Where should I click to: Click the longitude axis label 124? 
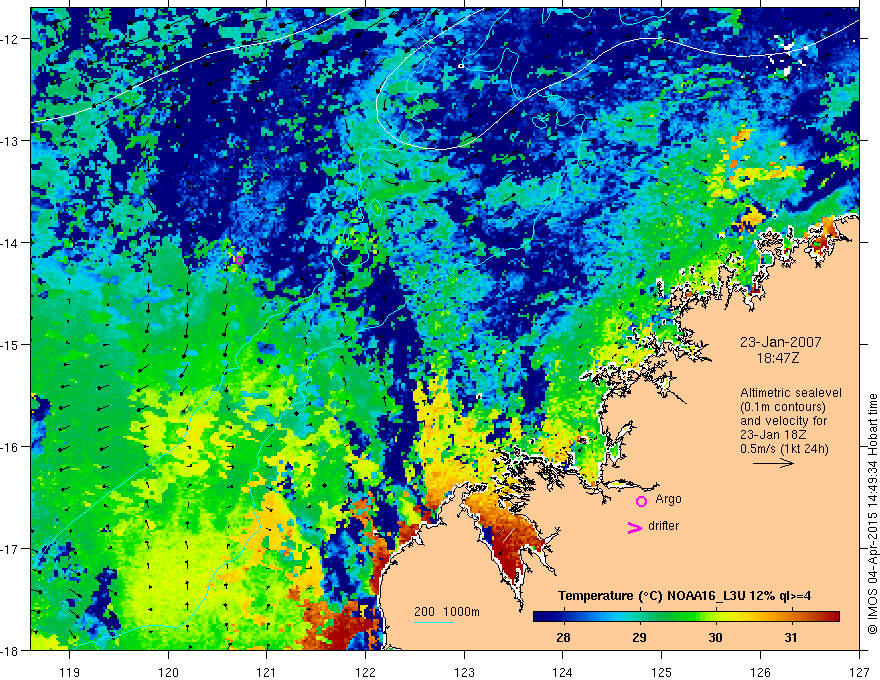563,672
